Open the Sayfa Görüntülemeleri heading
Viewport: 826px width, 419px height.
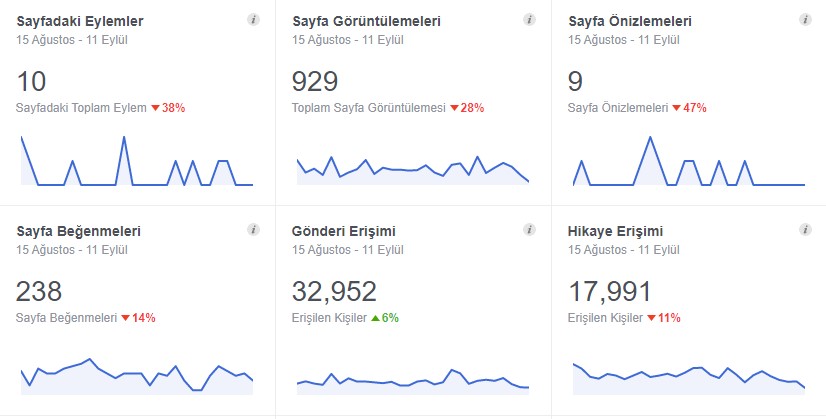pyautogui.click(x=367, y=22)
